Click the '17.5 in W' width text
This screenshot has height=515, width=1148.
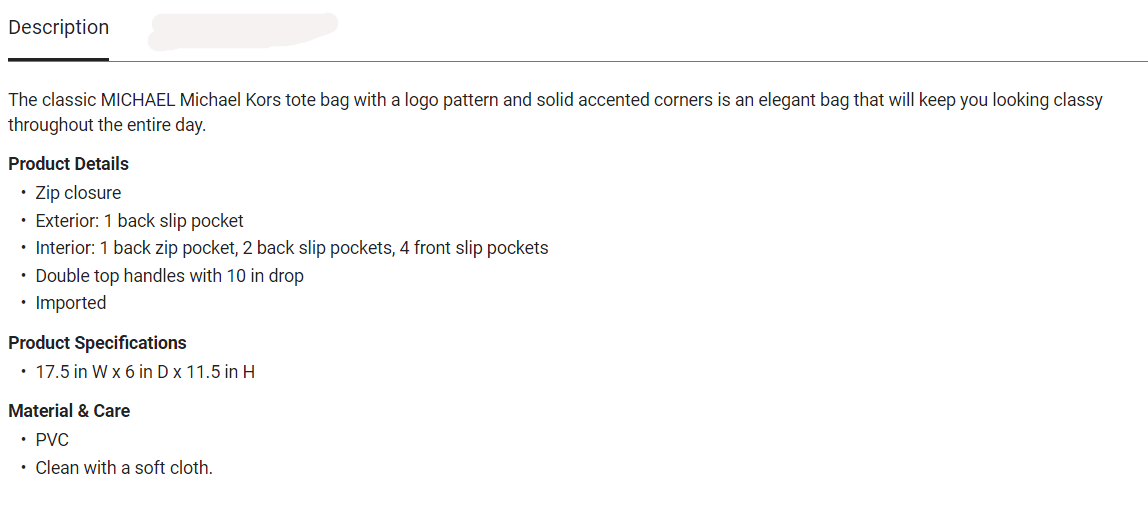(72, 372)
